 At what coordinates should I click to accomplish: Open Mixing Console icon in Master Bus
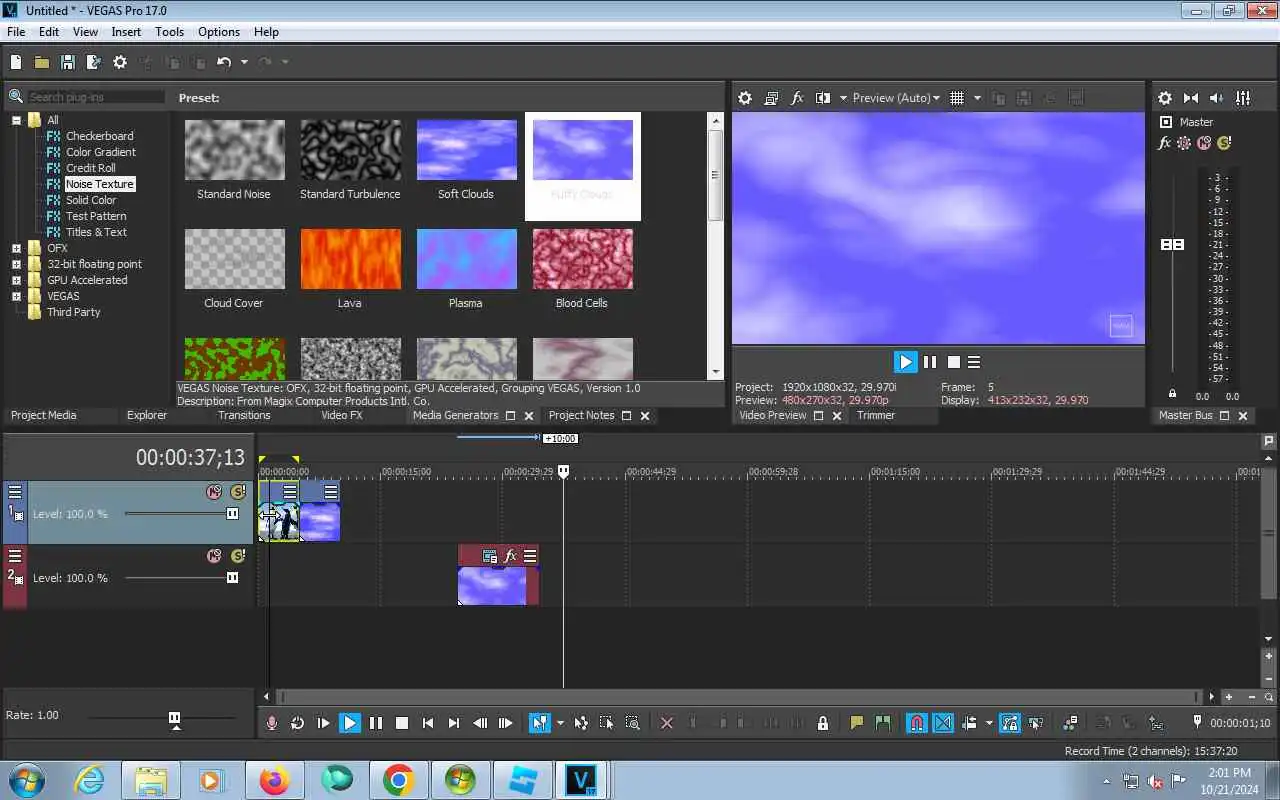tap(1243, 98)
